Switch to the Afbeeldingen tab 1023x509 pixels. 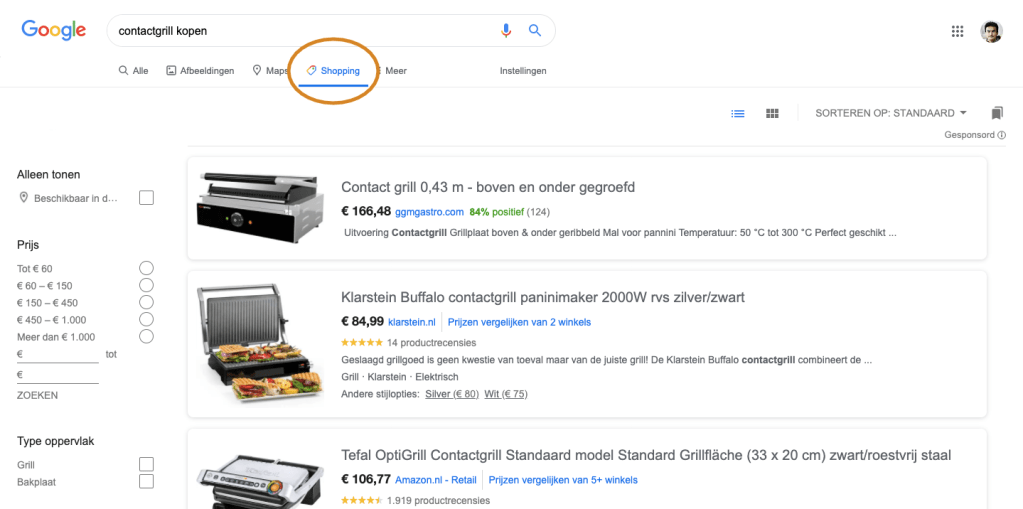coord(200,71)
